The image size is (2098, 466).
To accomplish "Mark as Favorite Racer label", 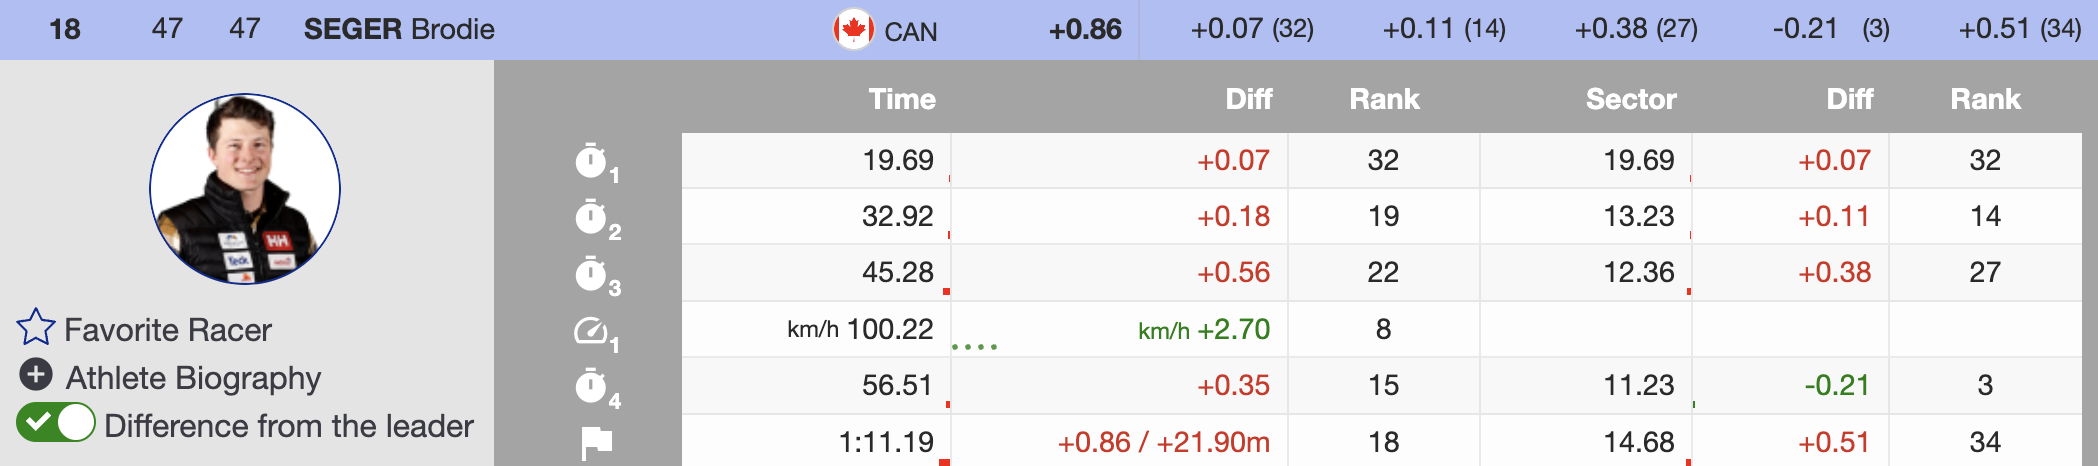I will (x=168, y=330).
